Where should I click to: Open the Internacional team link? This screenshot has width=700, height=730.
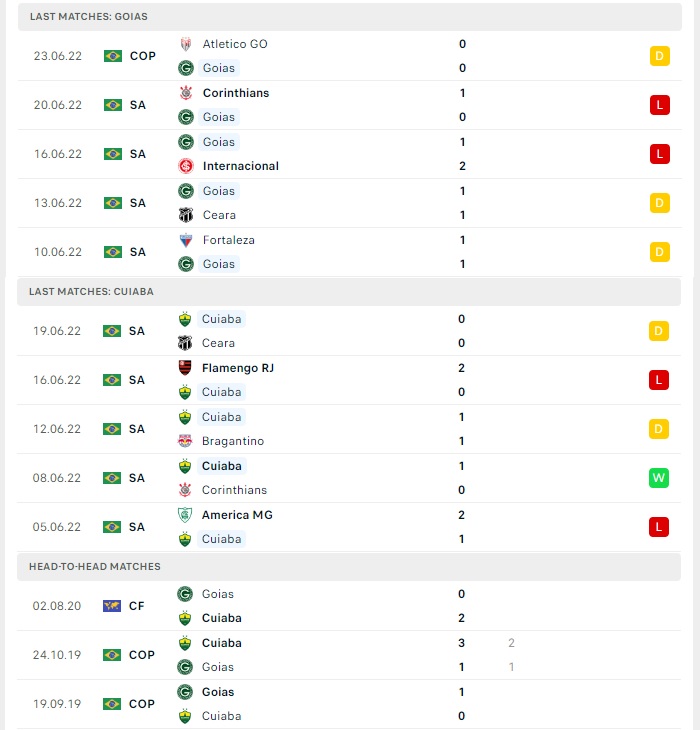coord(241,166)
